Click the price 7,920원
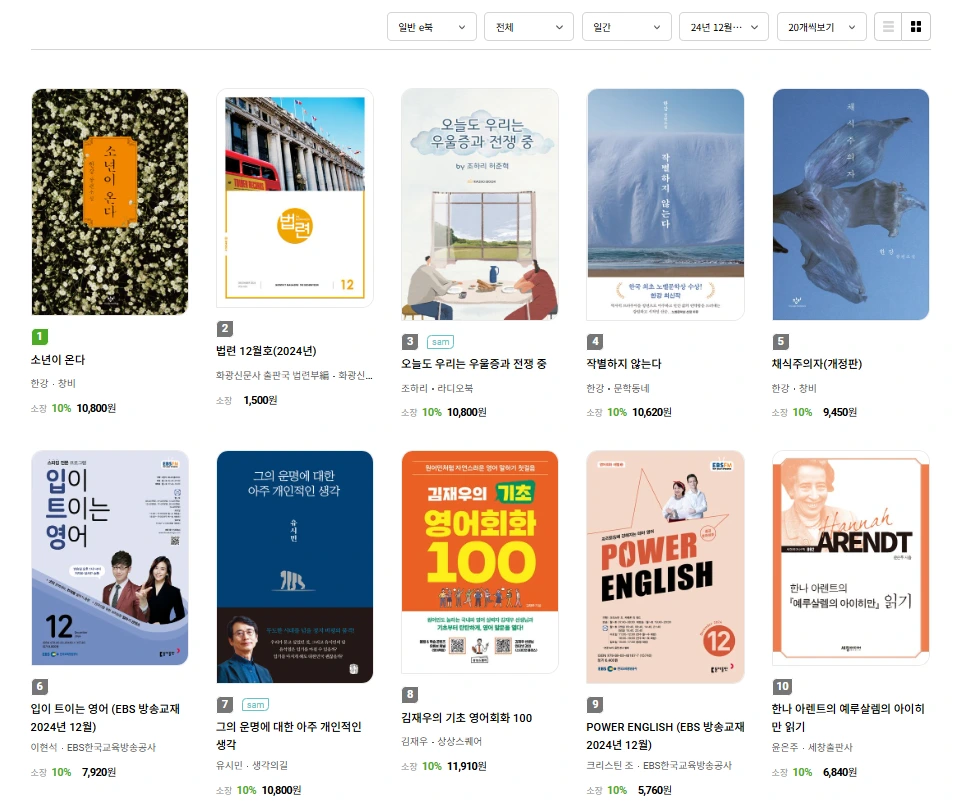 [99, 772]
